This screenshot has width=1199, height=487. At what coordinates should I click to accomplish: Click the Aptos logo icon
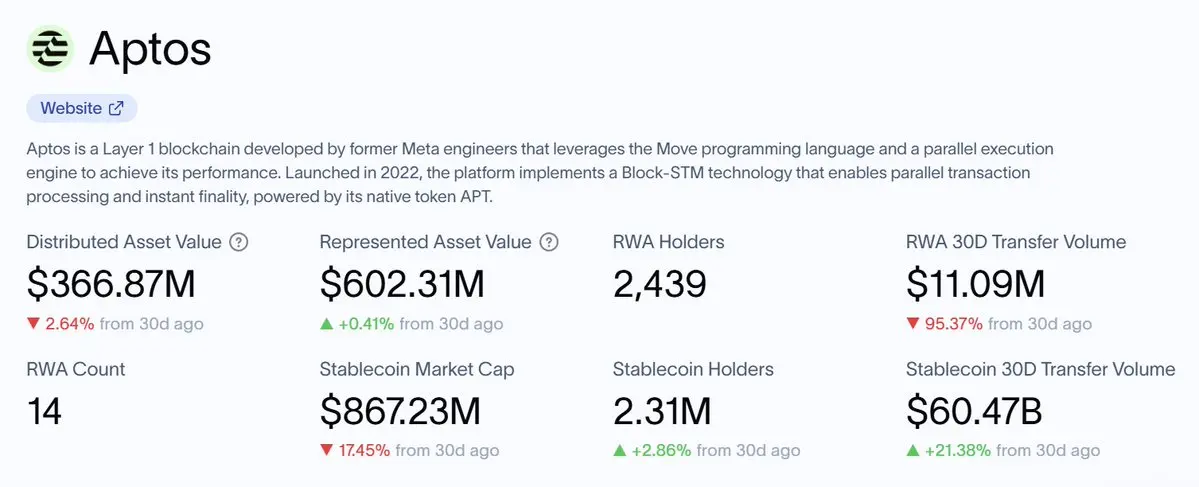(x=51, y=47)
